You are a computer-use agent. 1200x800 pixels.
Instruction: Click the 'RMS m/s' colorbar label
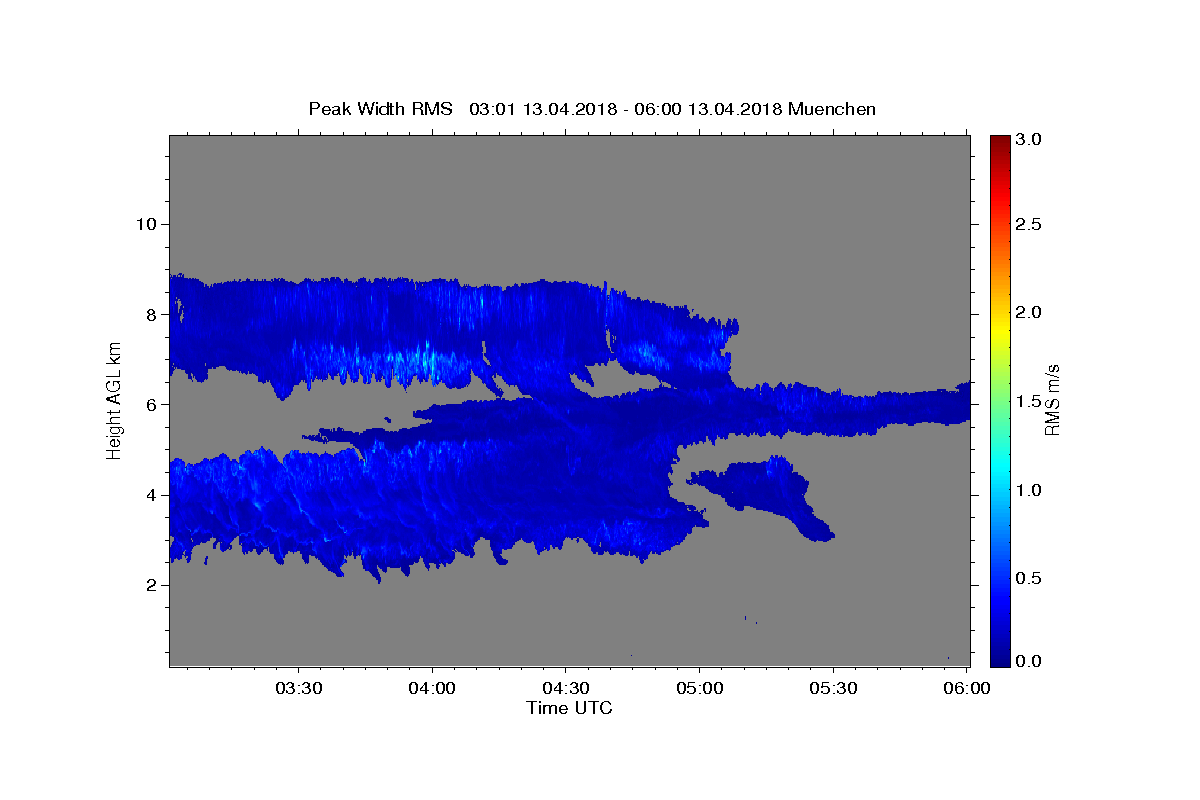[x=1051, y=400]
